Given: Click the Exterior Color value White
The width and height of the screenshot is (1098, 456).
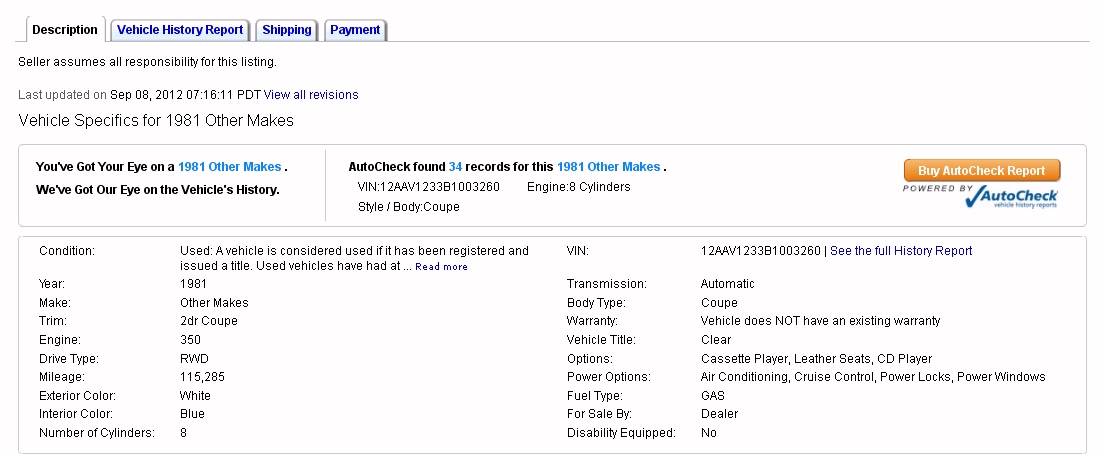Looking at the screenshot, I should pos(195,396).
